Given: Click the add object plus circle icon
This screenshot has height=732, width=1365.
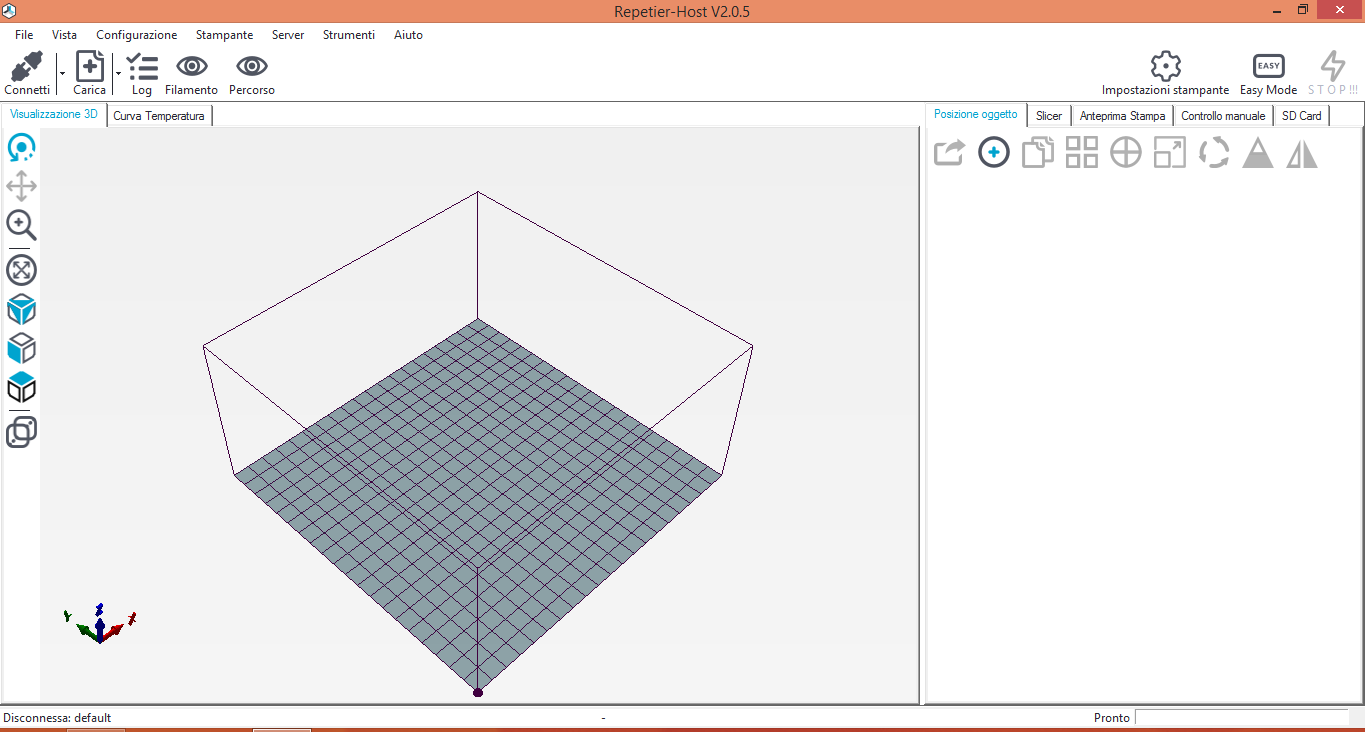Looking at the screenshot, I should pos(993,153).
